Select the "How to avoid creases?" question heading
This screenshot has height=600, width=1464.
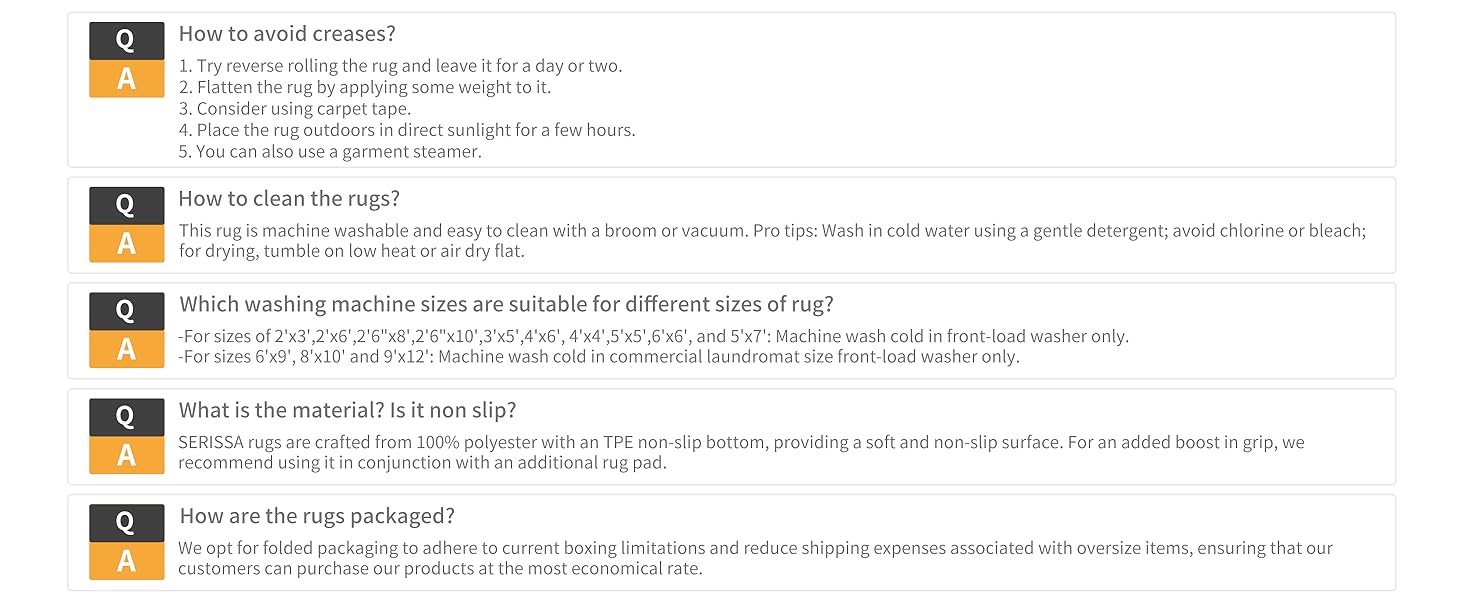click(x=287, y=34)
